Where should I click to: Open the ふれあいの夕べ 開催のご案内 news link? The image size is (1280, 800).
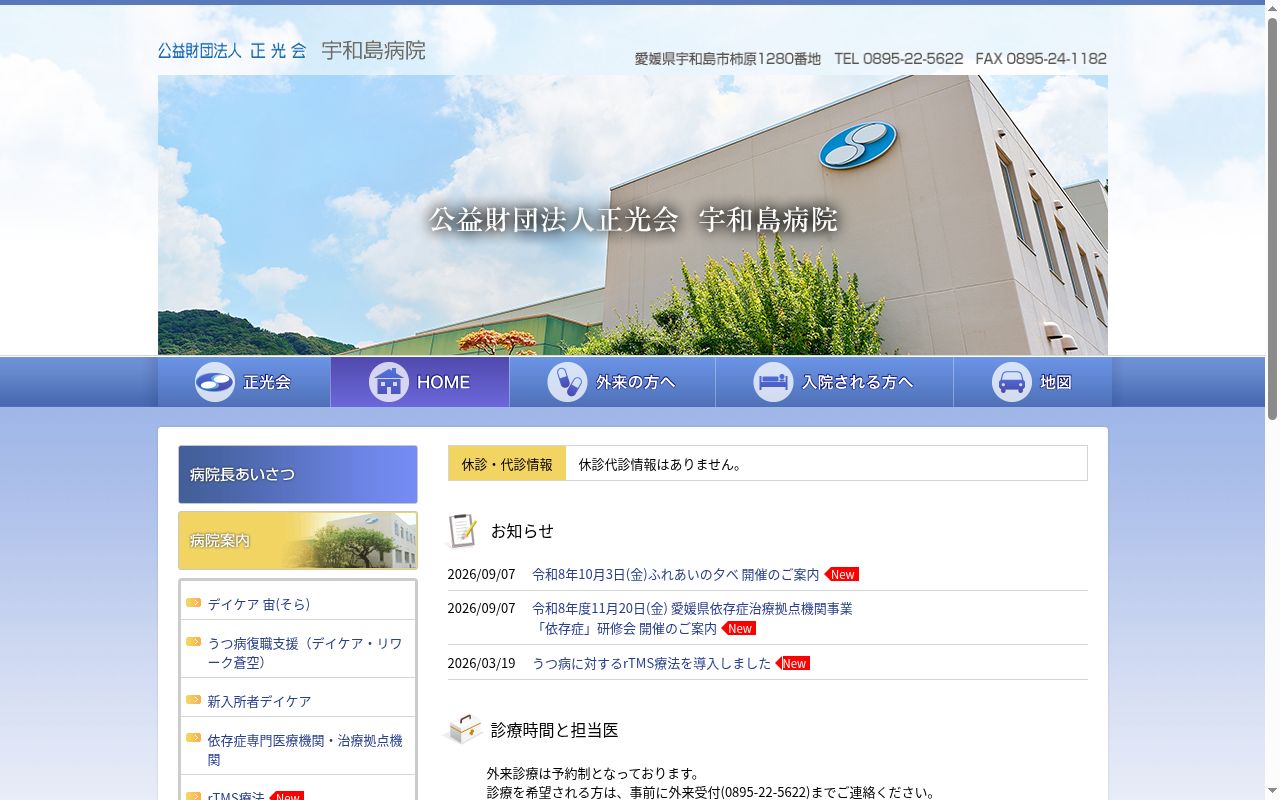point(676,574)
